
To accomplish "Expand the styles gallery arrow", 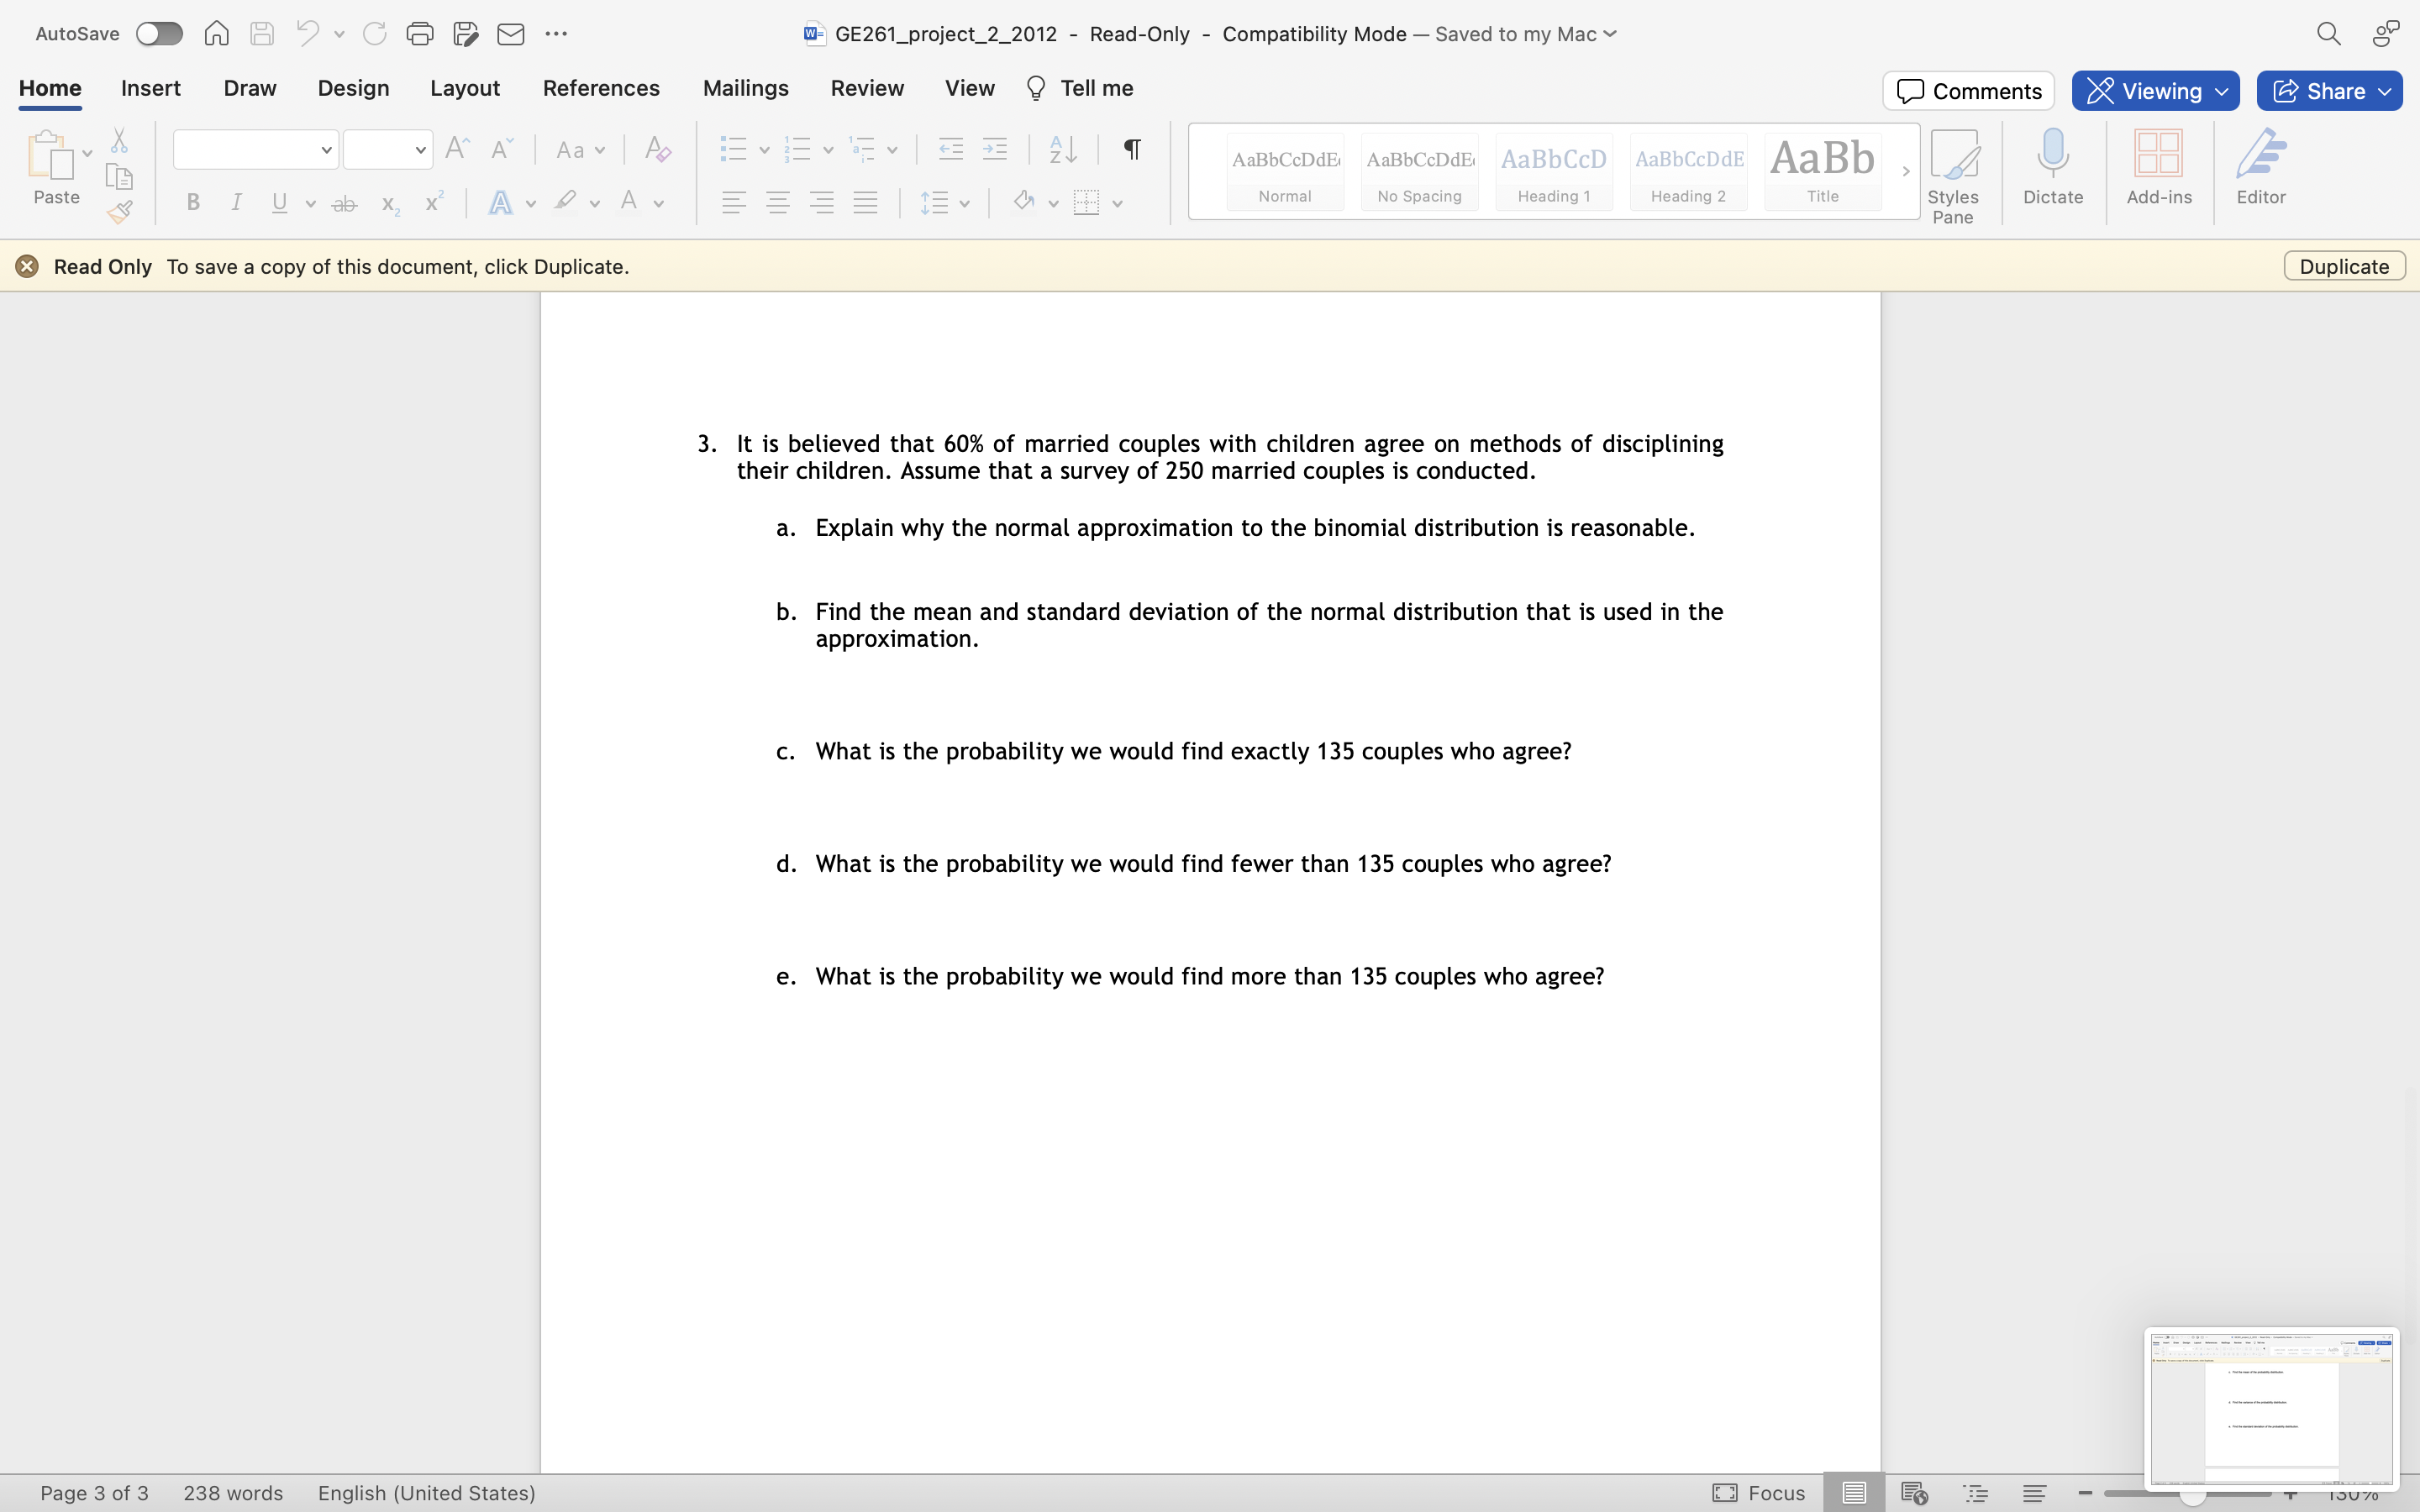I will point(1905,171).
